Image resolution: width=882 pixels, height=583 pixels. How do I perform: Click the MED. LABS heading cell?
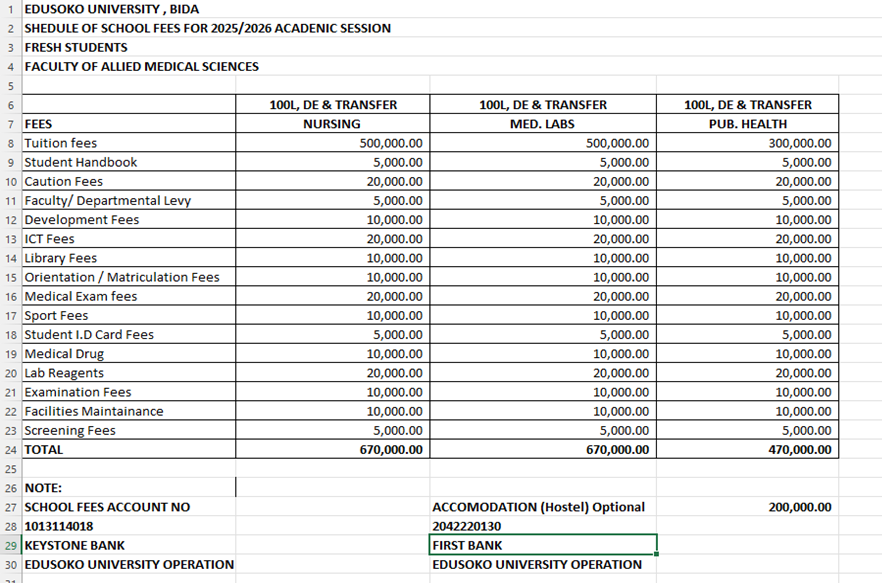[542, 124]
